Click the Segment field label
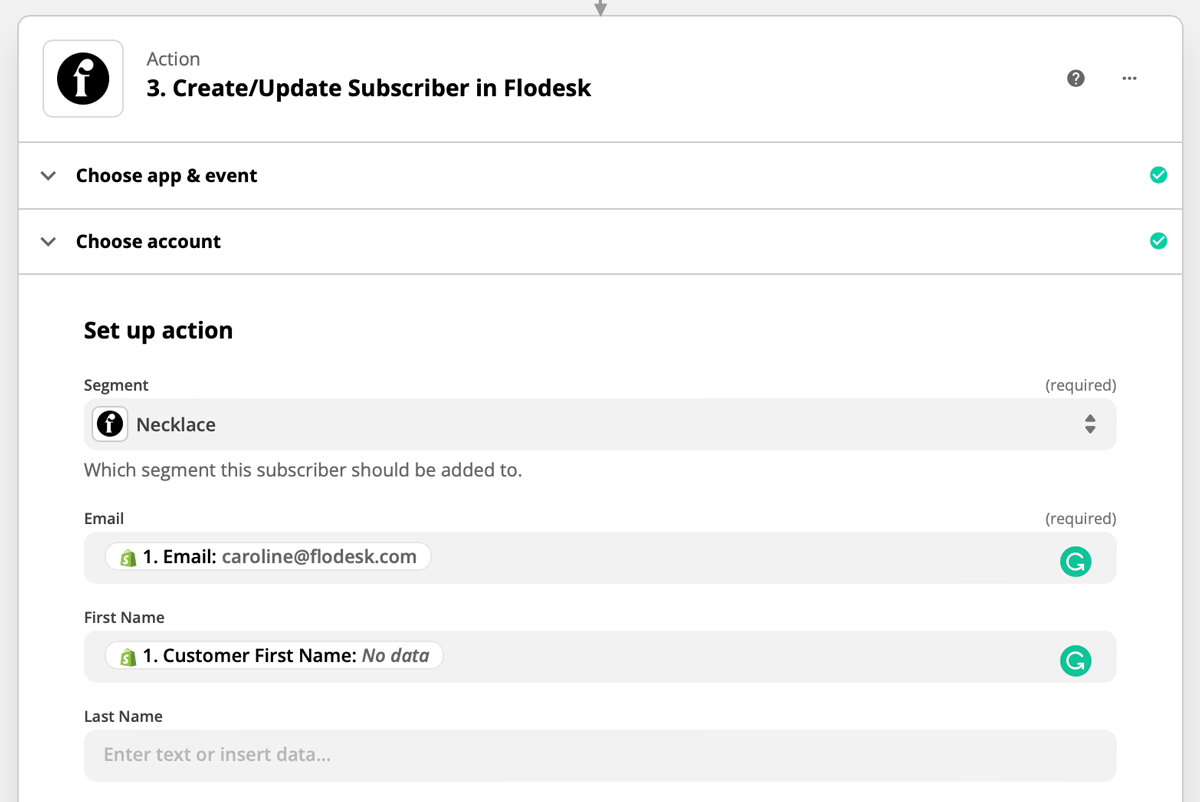The image size is (1200, 802). 116,385
